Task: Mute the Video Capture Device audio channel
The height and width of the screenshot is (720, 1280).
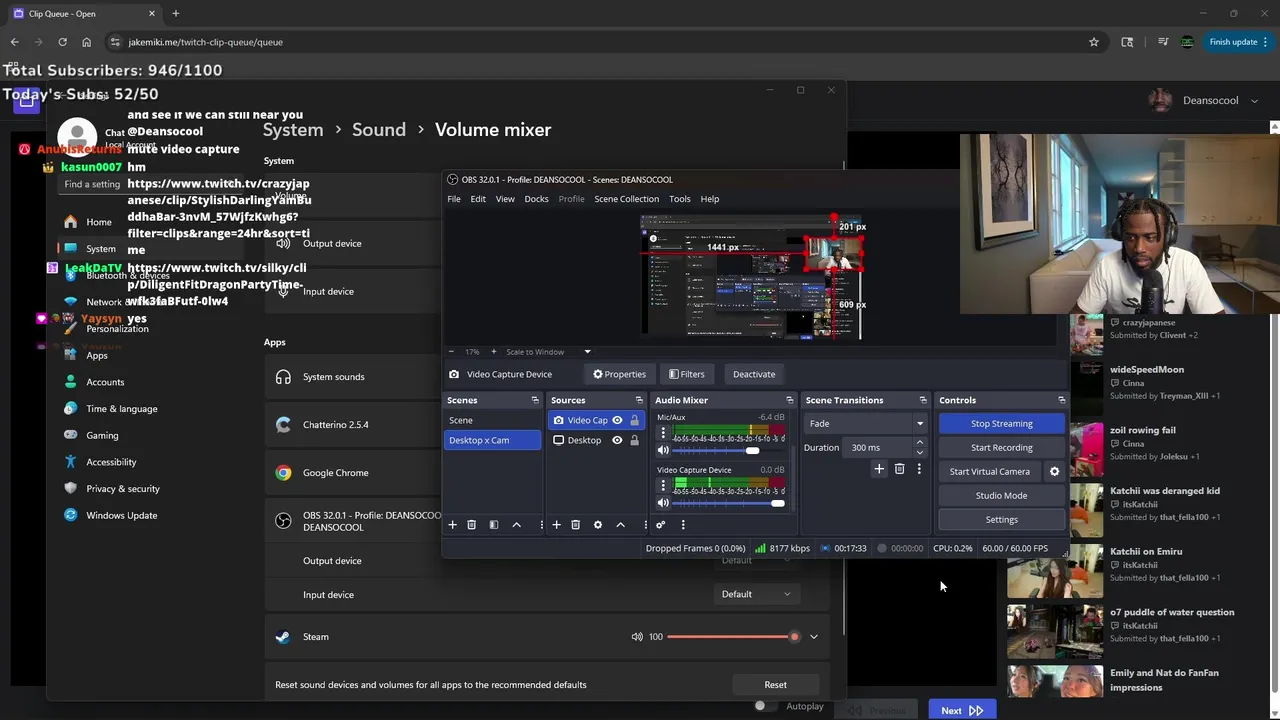Action: click(663, 503)
